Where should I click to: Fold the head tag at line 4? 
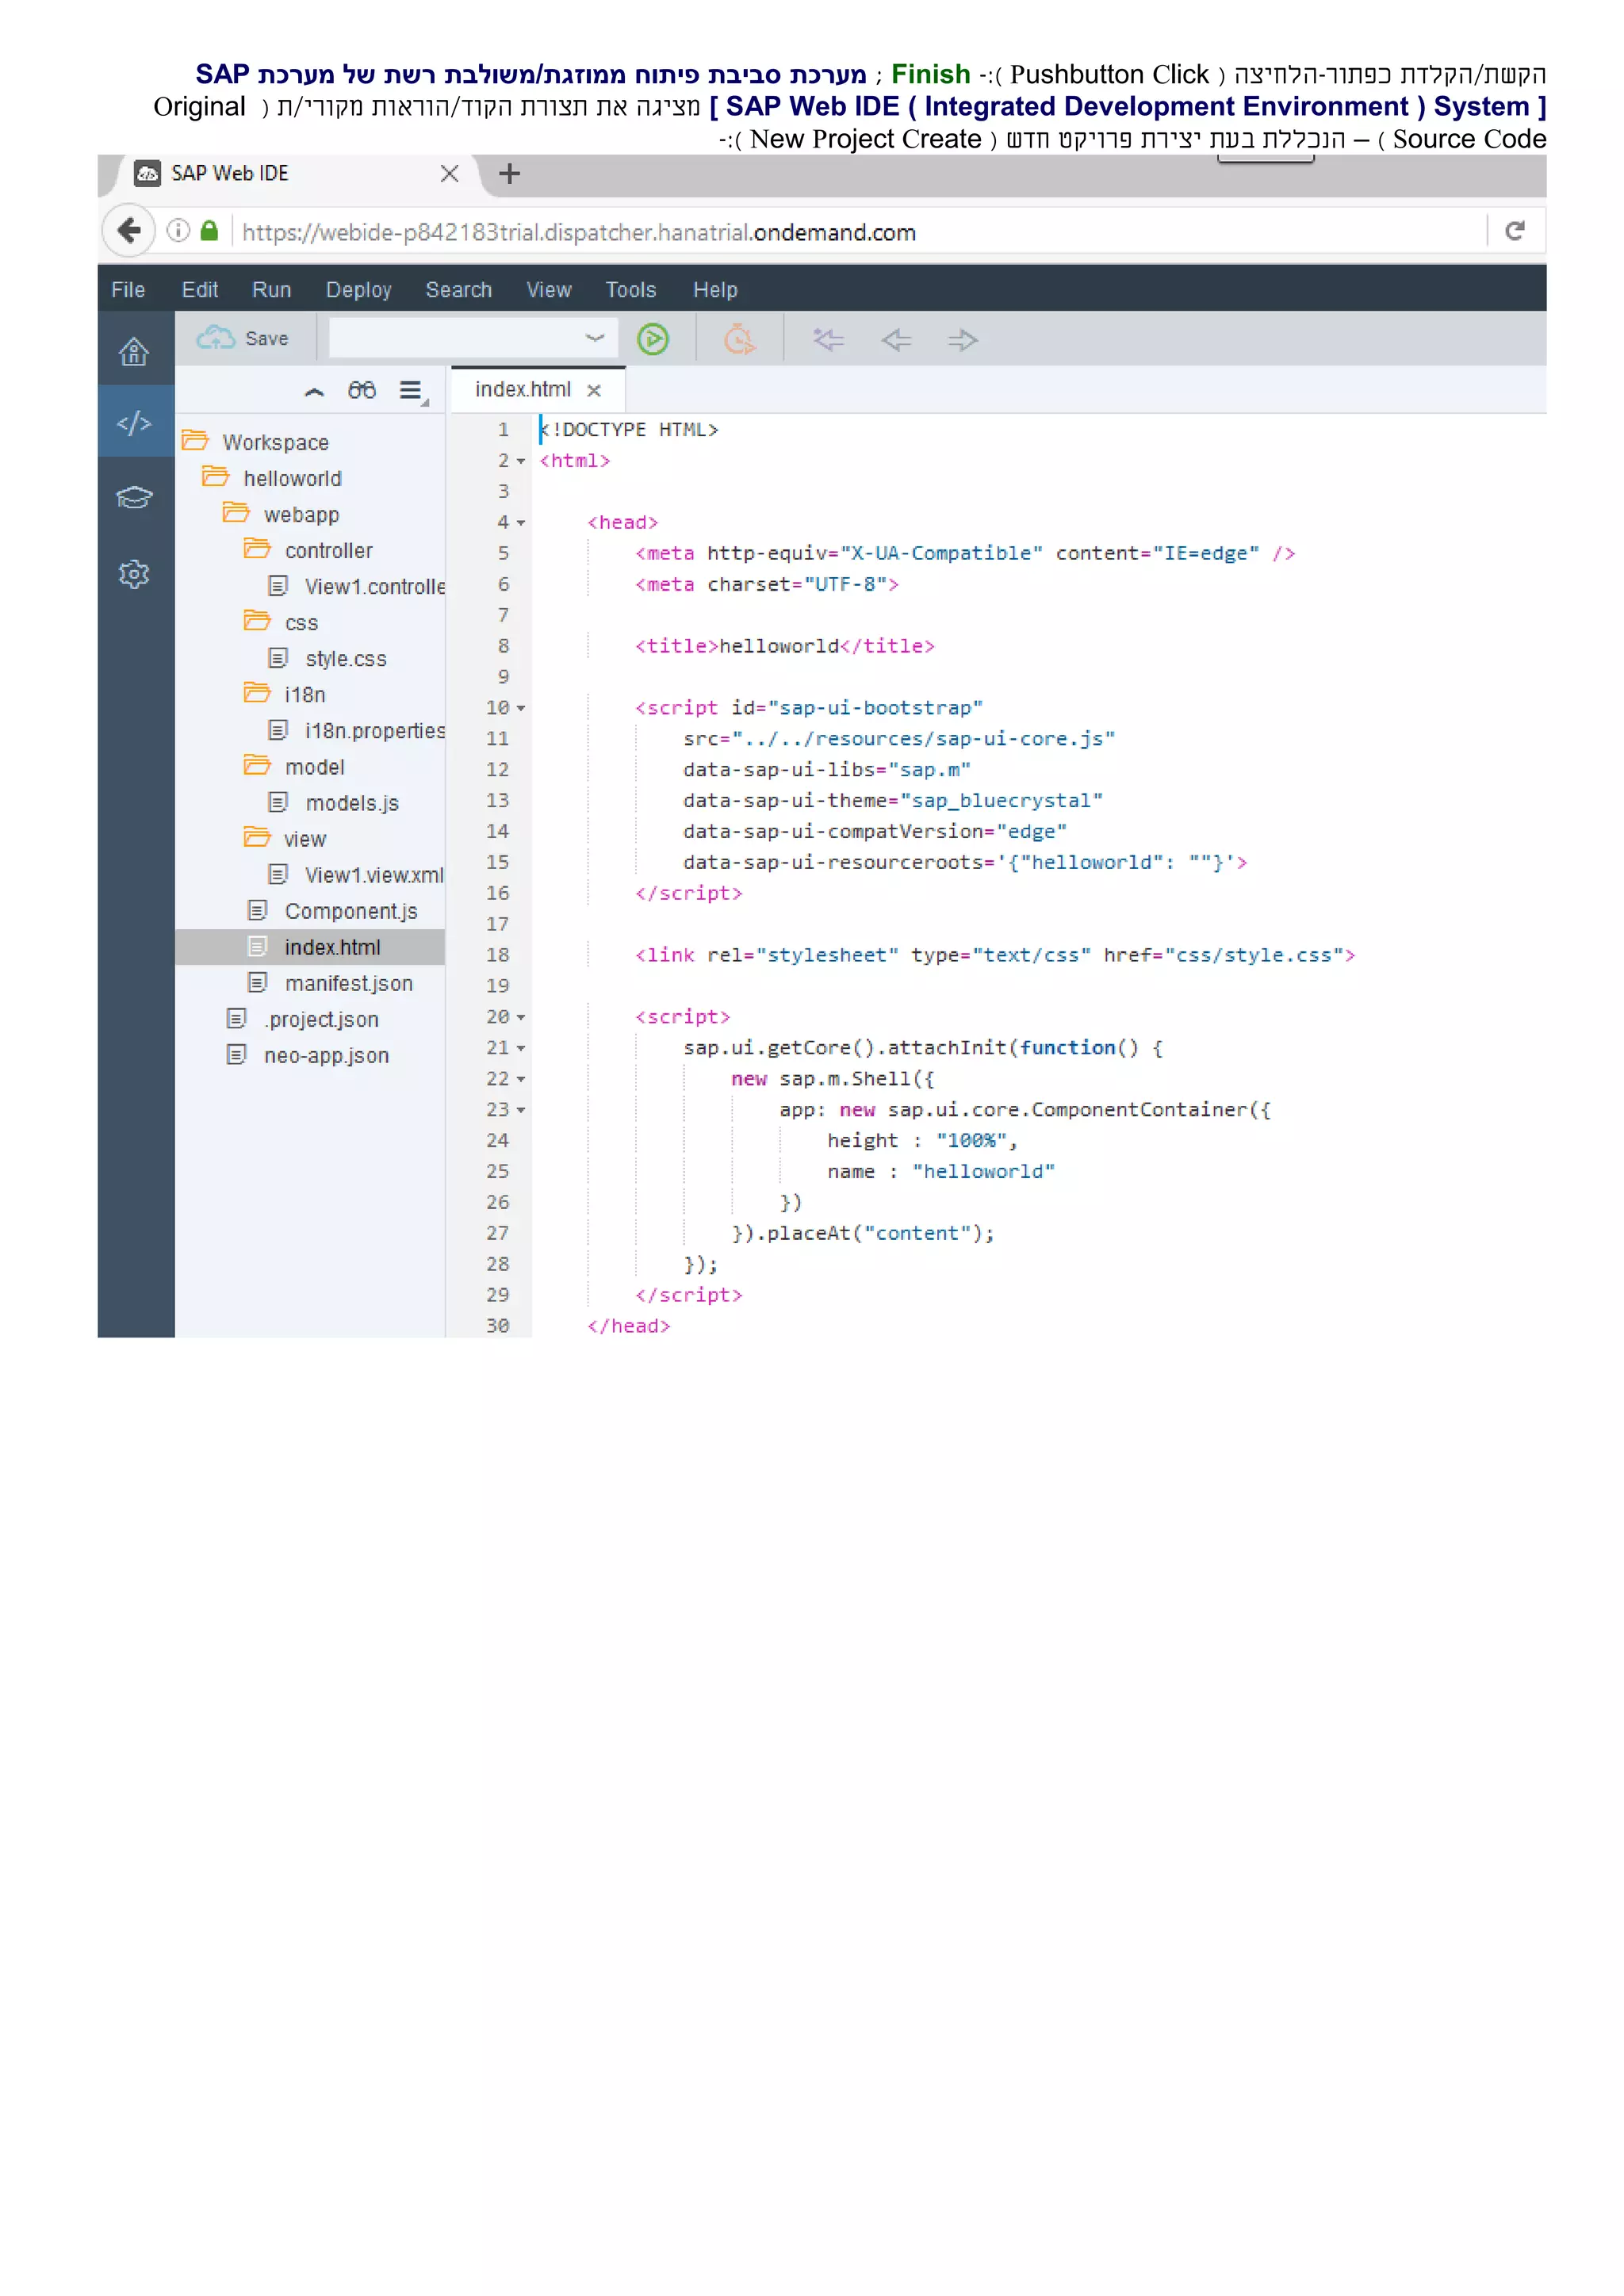521,523
